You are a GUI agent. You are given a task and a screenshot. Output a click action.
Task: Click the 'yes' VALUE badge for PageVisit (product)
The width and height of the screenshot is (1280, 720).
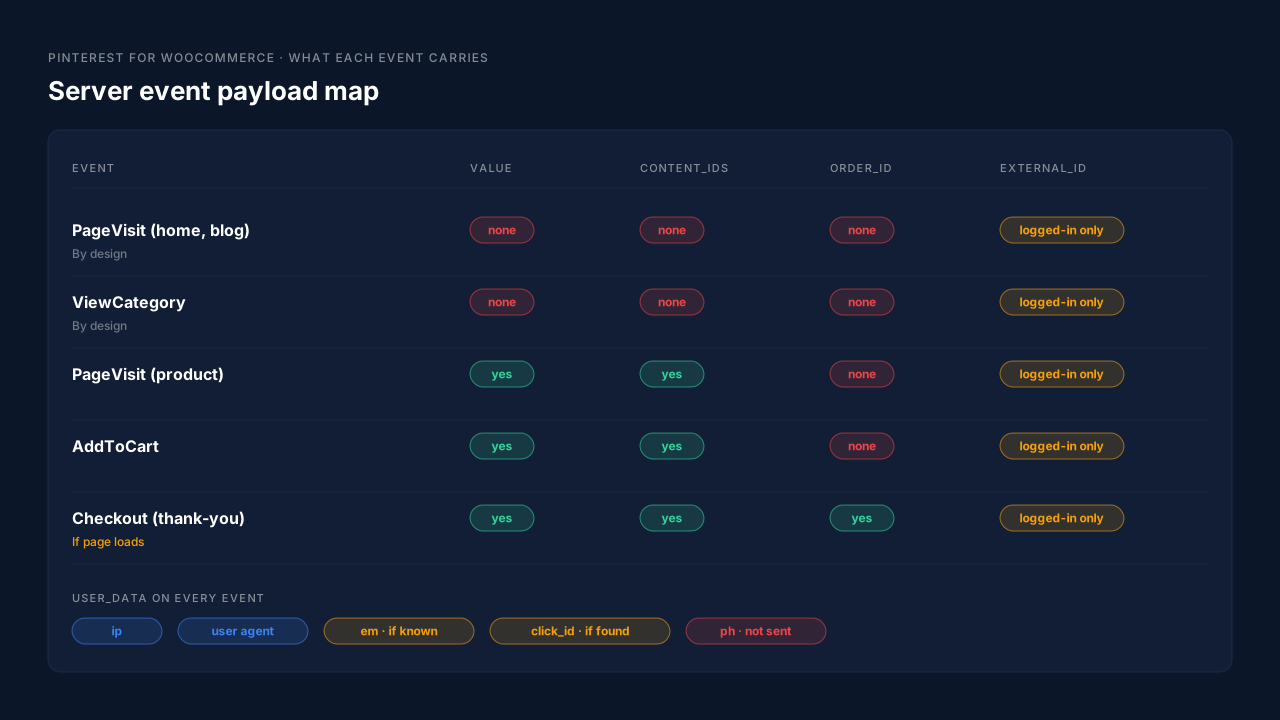[x=502, y=374]
